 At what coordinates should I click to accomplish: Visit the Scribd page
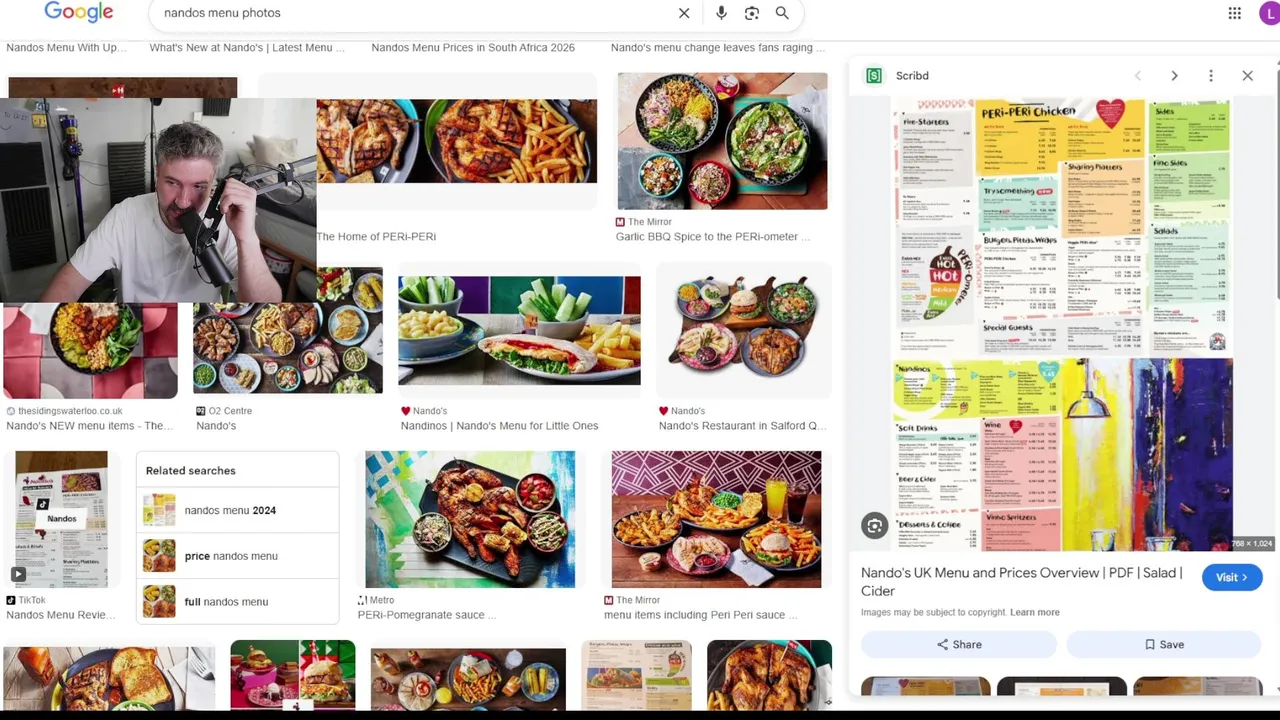coord(1231,577)
